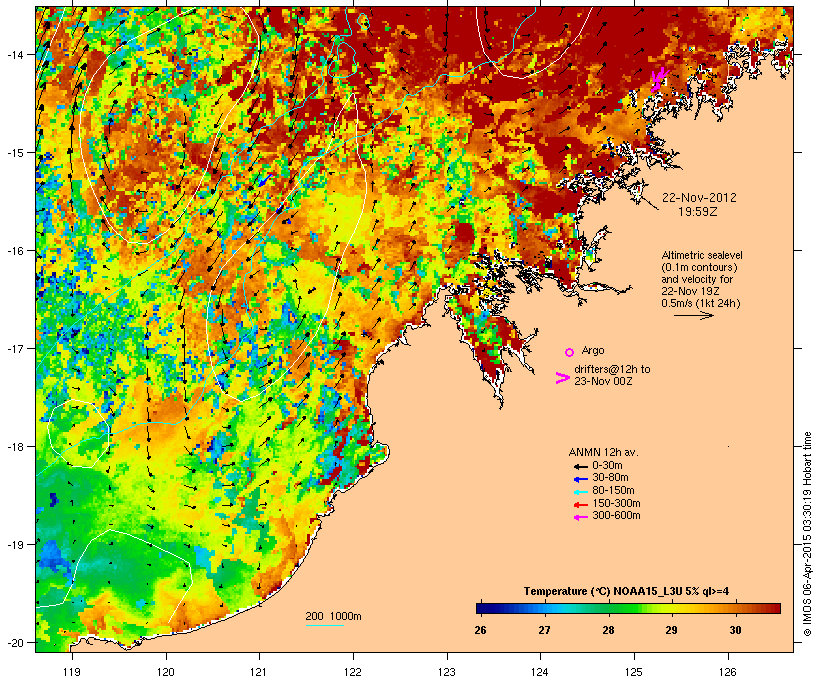
Task: Click the red 150-300m legend arrow
Action: tap(580, 505)
